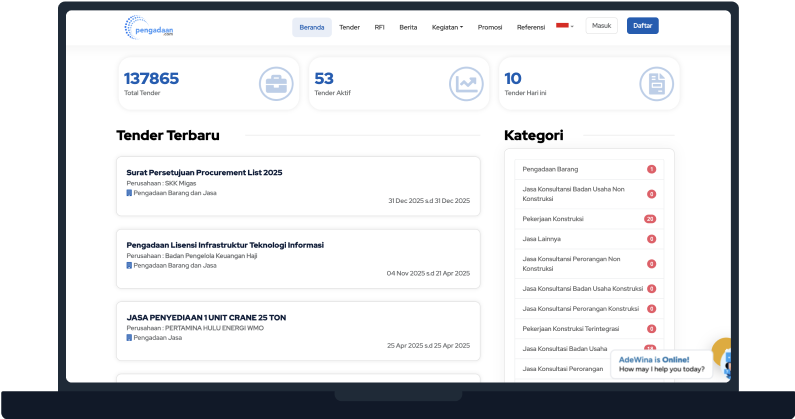
Task: Click the Masuk login button
Action: (601, 26)
